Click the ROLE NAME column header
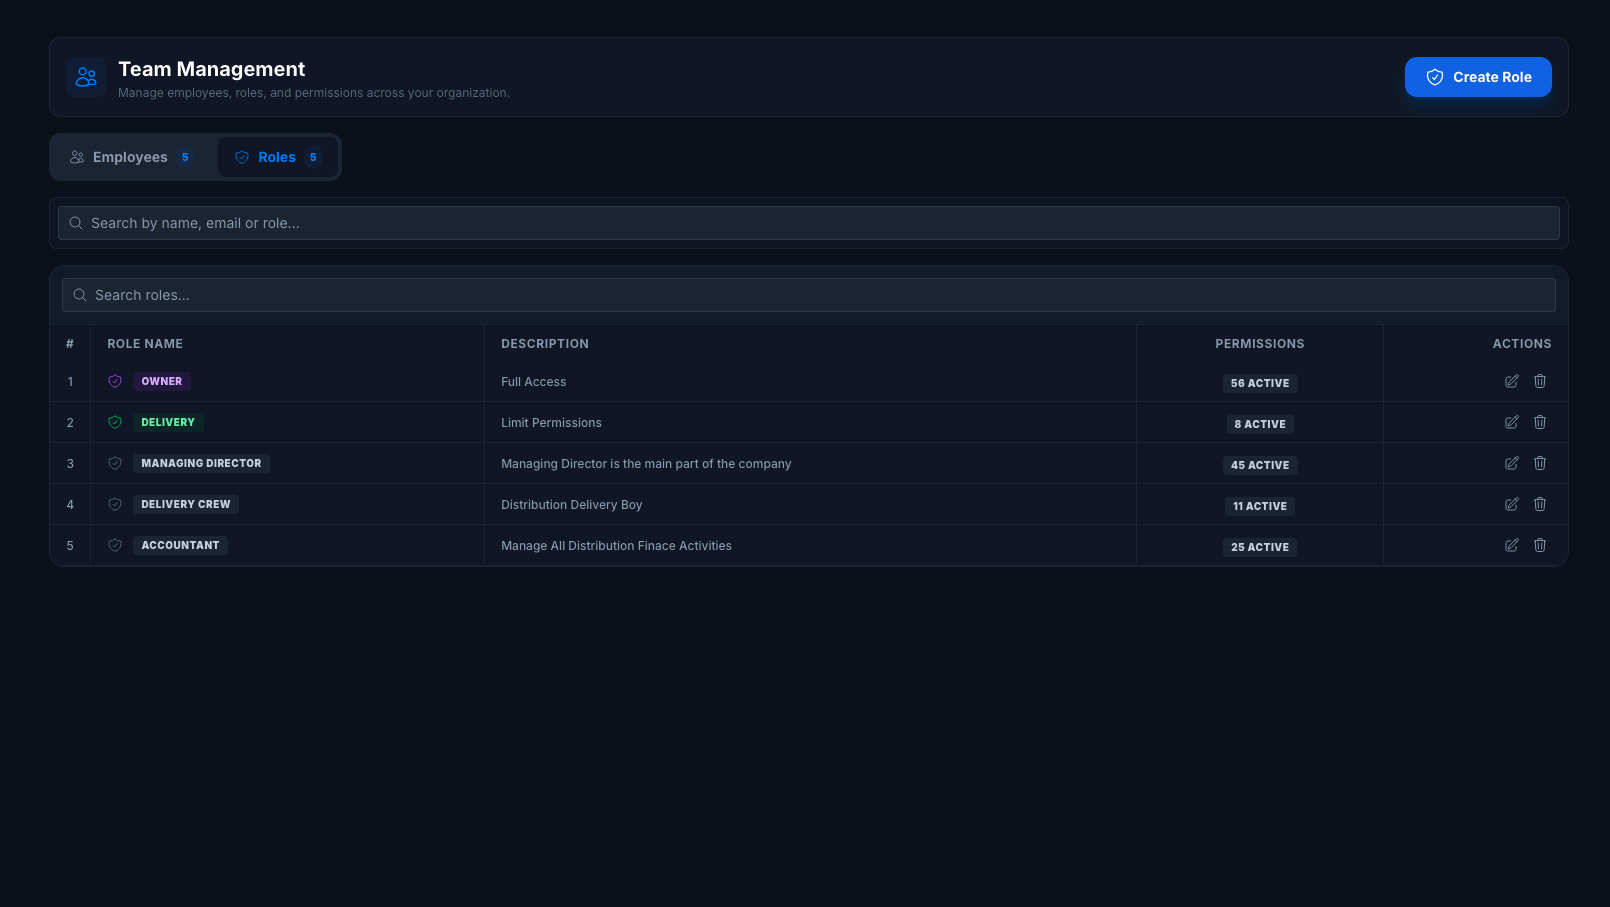1610x907 pixels. 145,344
